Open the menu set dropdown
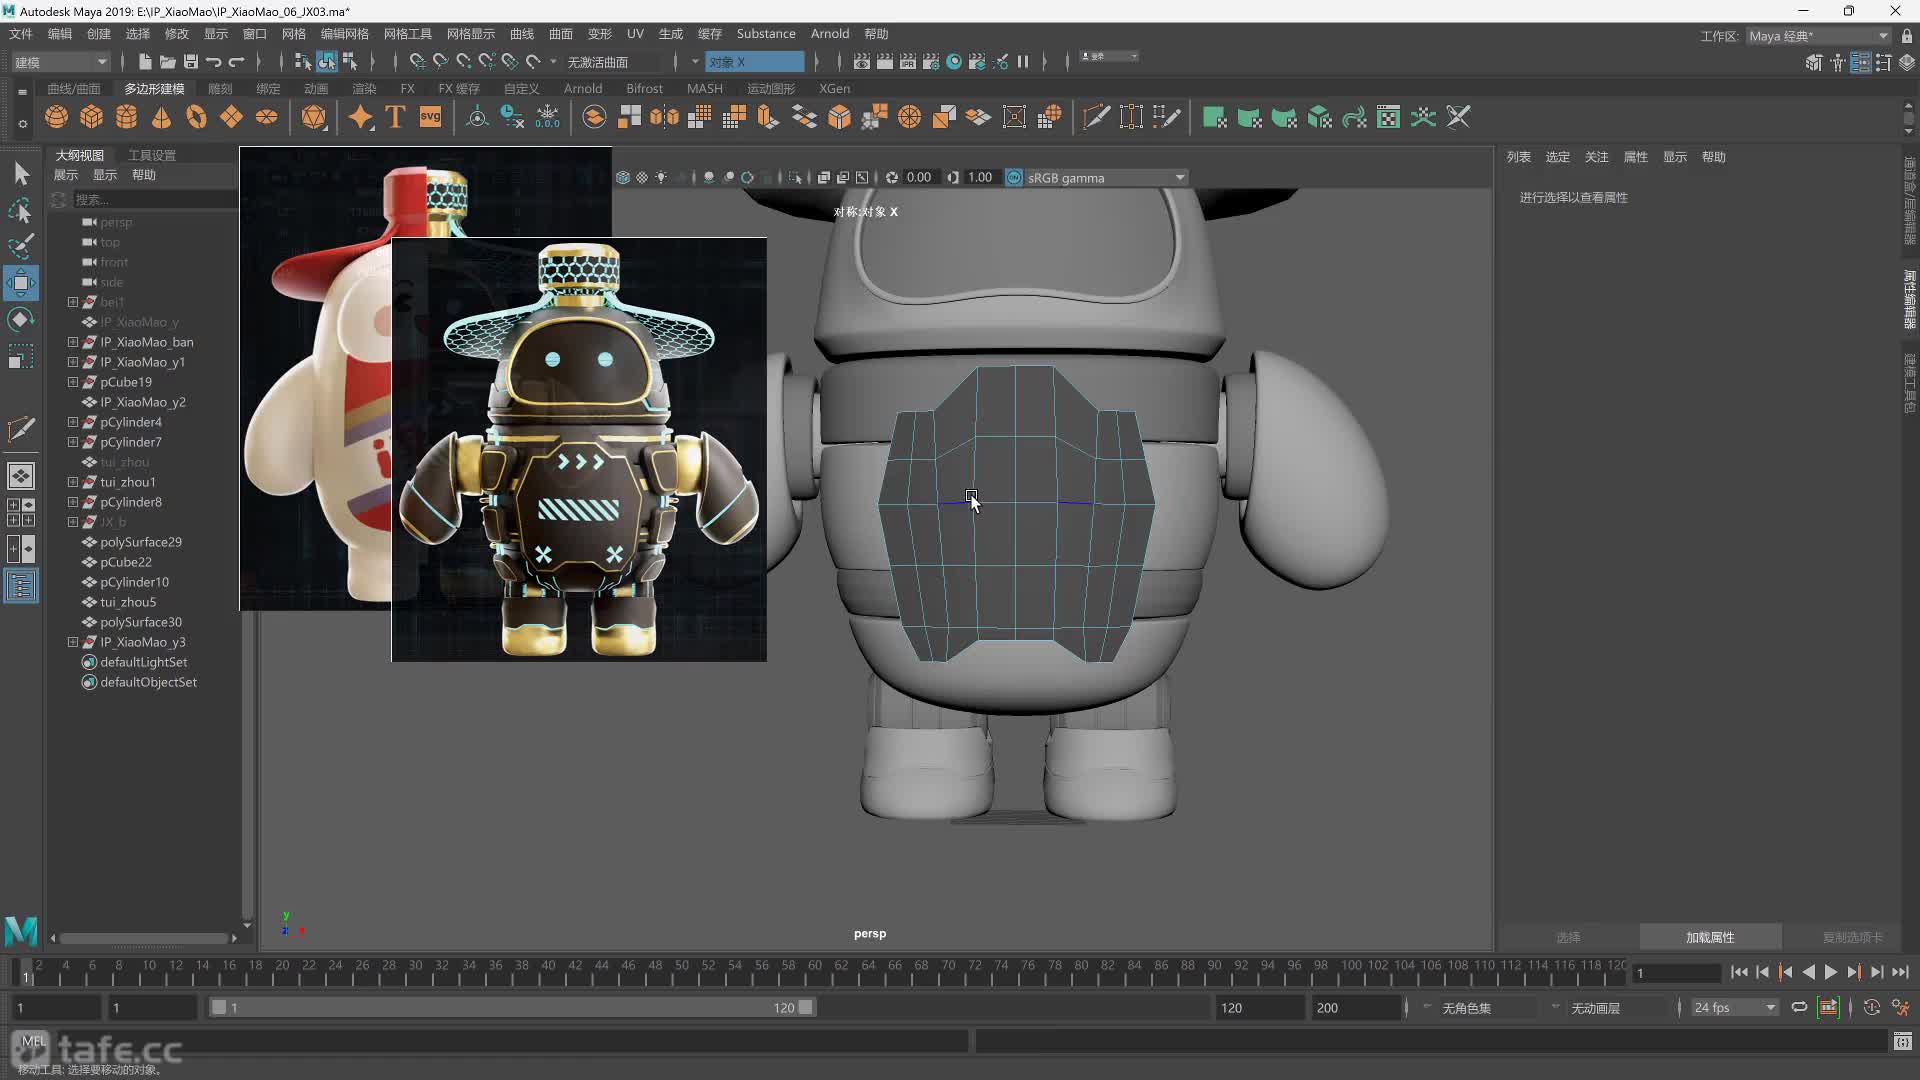1920x1080 pixels. (60, 62)
